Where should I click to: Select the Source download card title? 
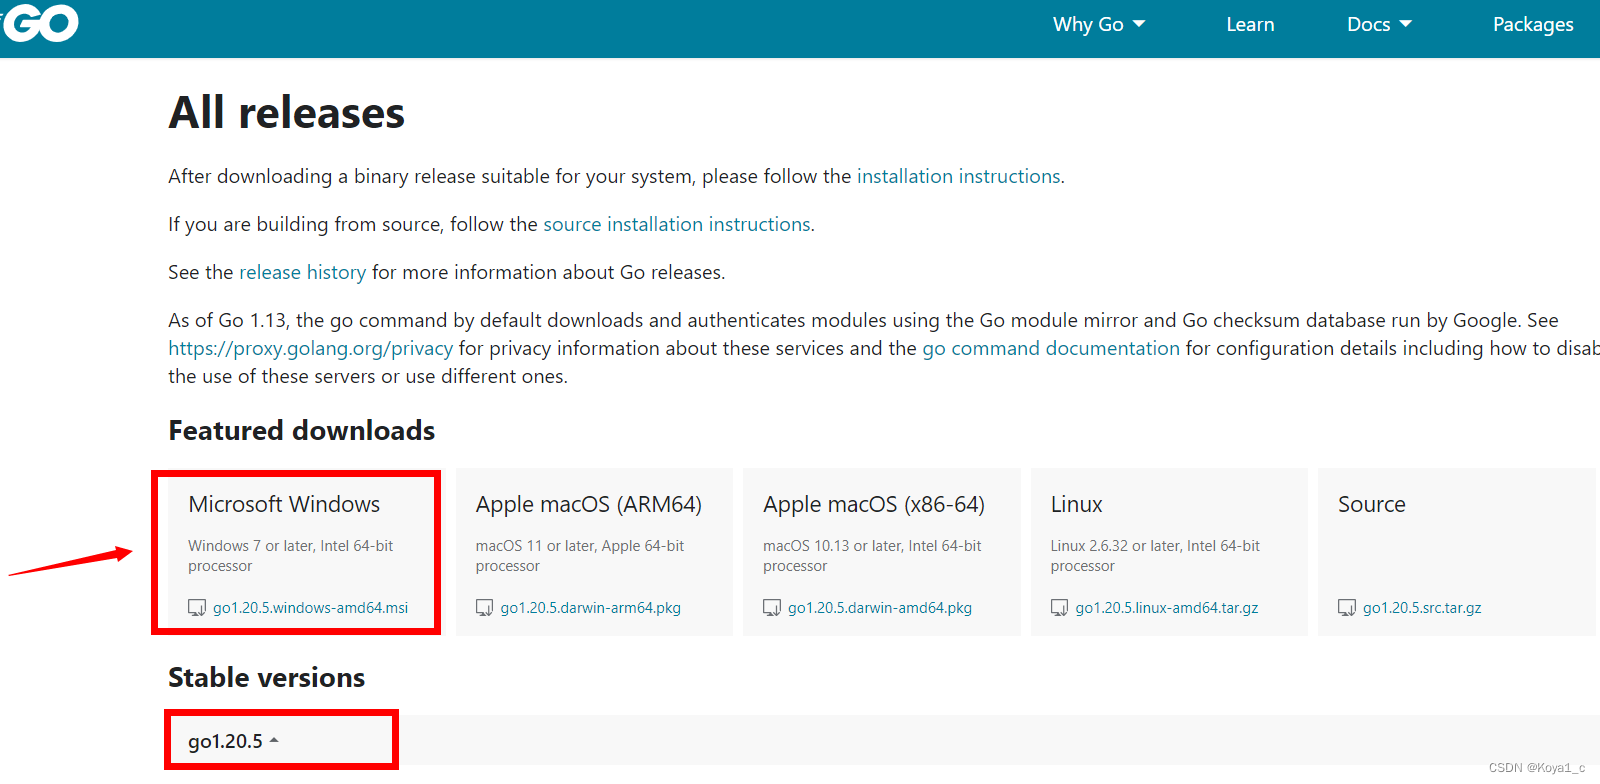point(1371,504)
